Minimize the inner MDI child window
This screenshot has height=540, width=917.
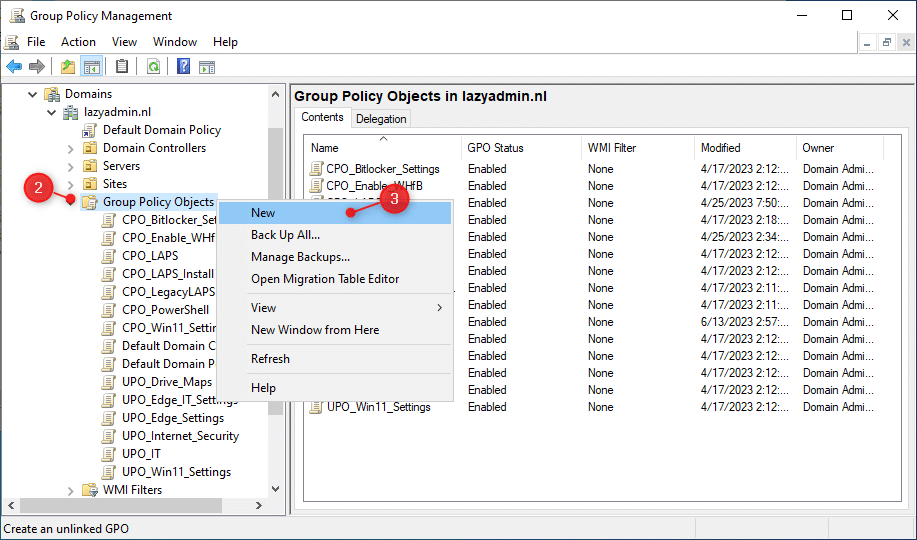click(867, 42)
